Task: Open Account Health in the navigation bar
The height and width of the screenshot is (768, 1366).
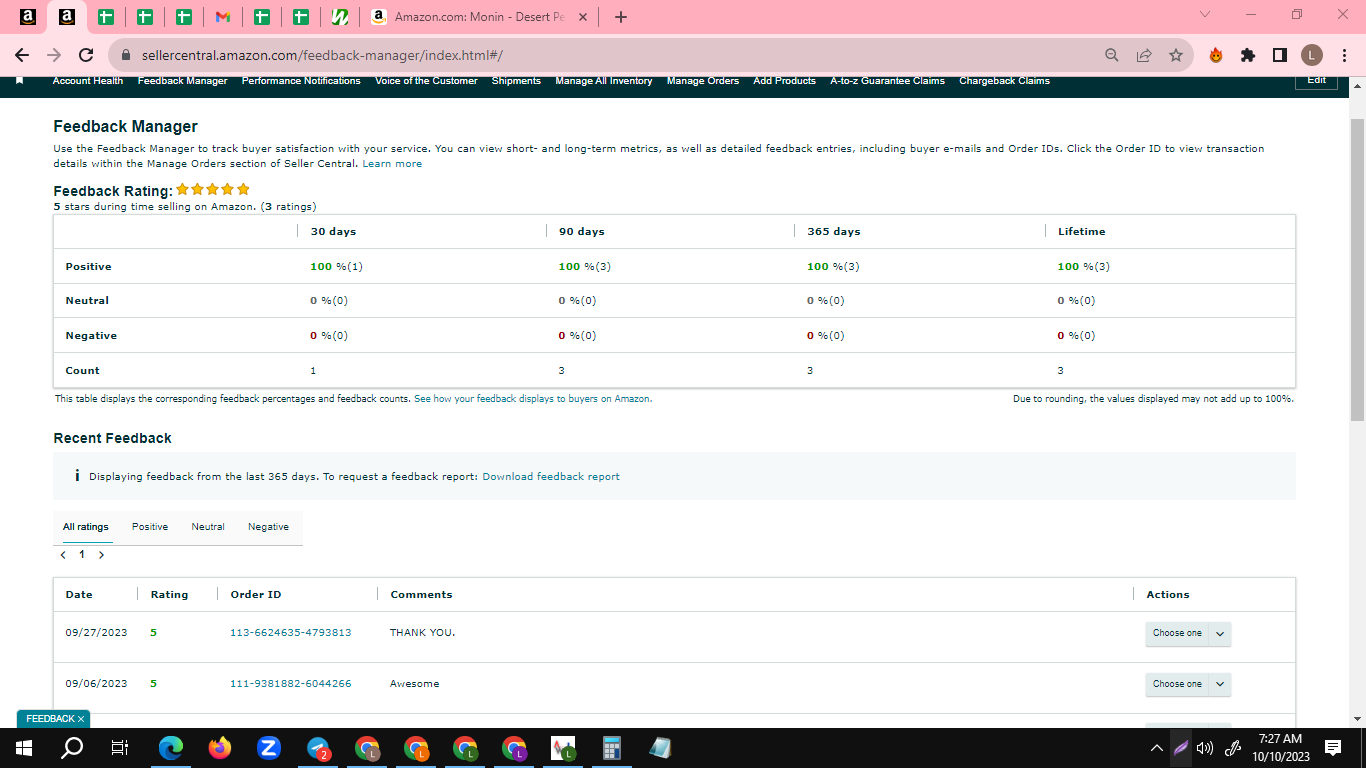Action: [88, 81]
